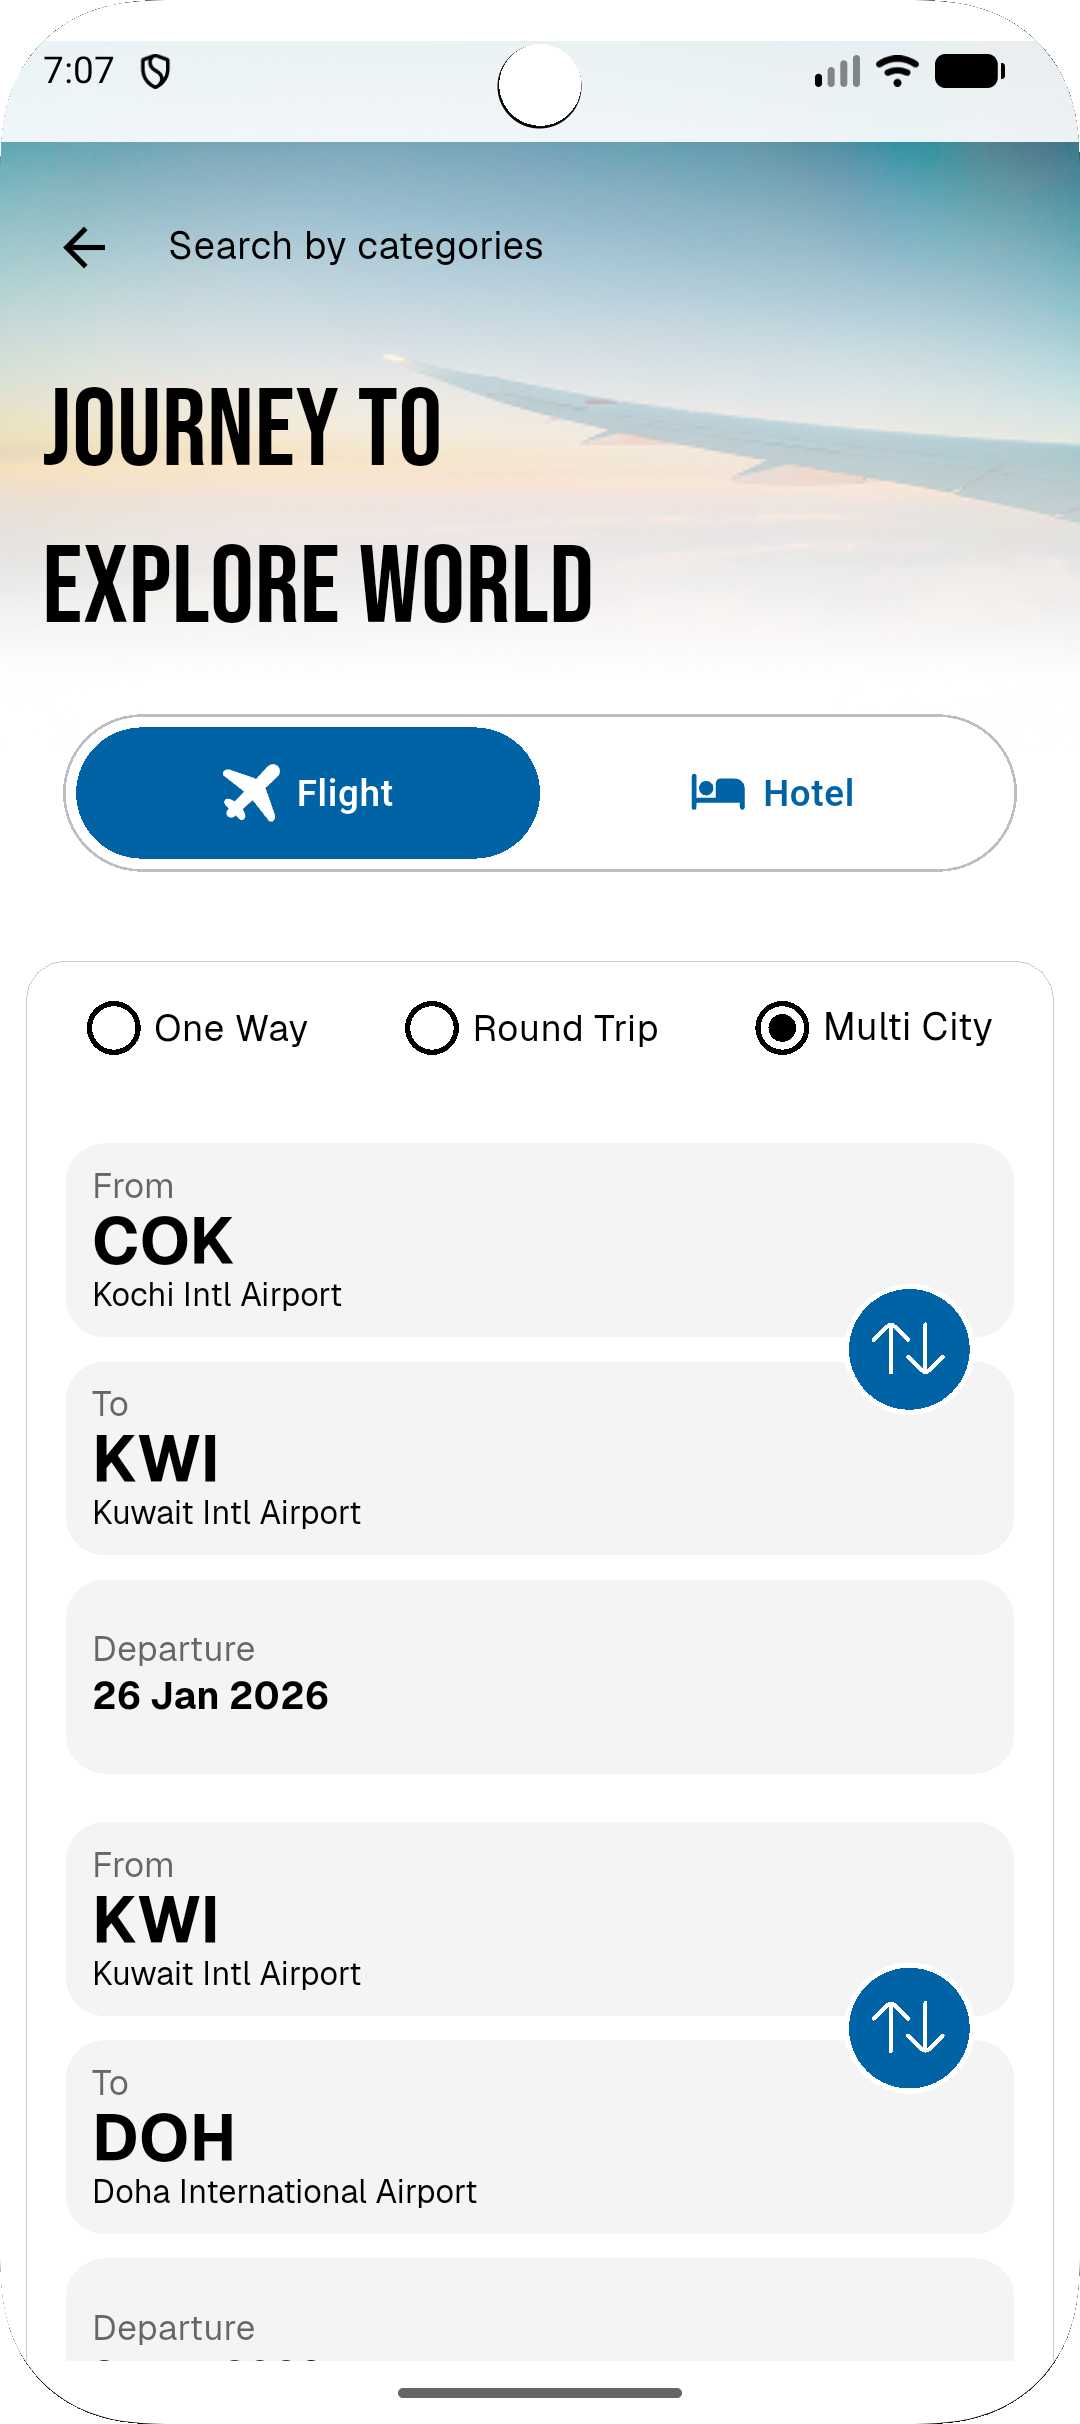Tap Search by categories title text
The width and height of the screenshot is (1080, 2424).
[355, 246]
